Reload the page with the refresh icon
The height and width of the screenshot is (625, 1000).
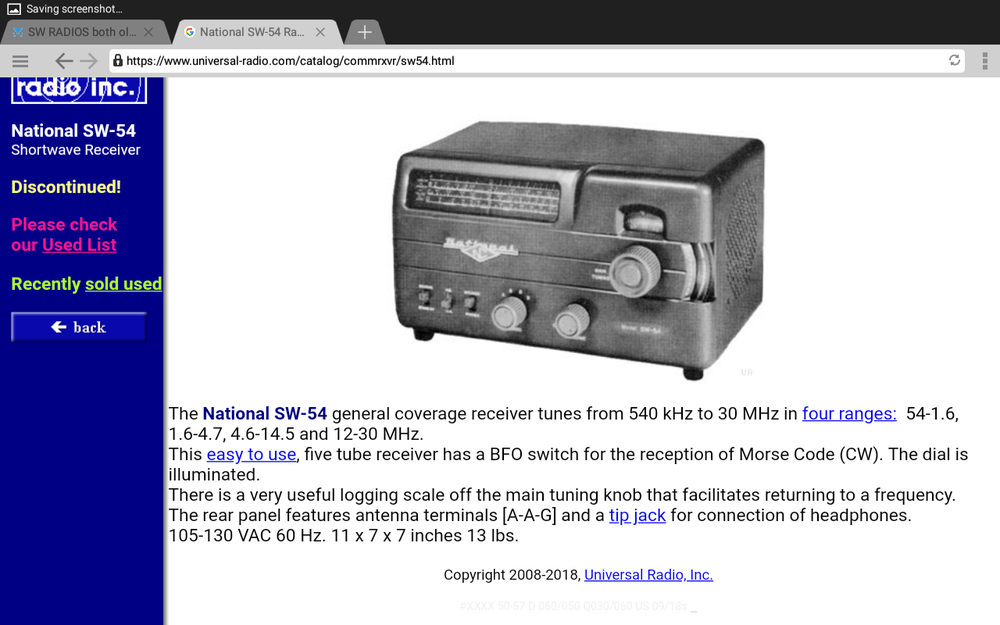954,60
